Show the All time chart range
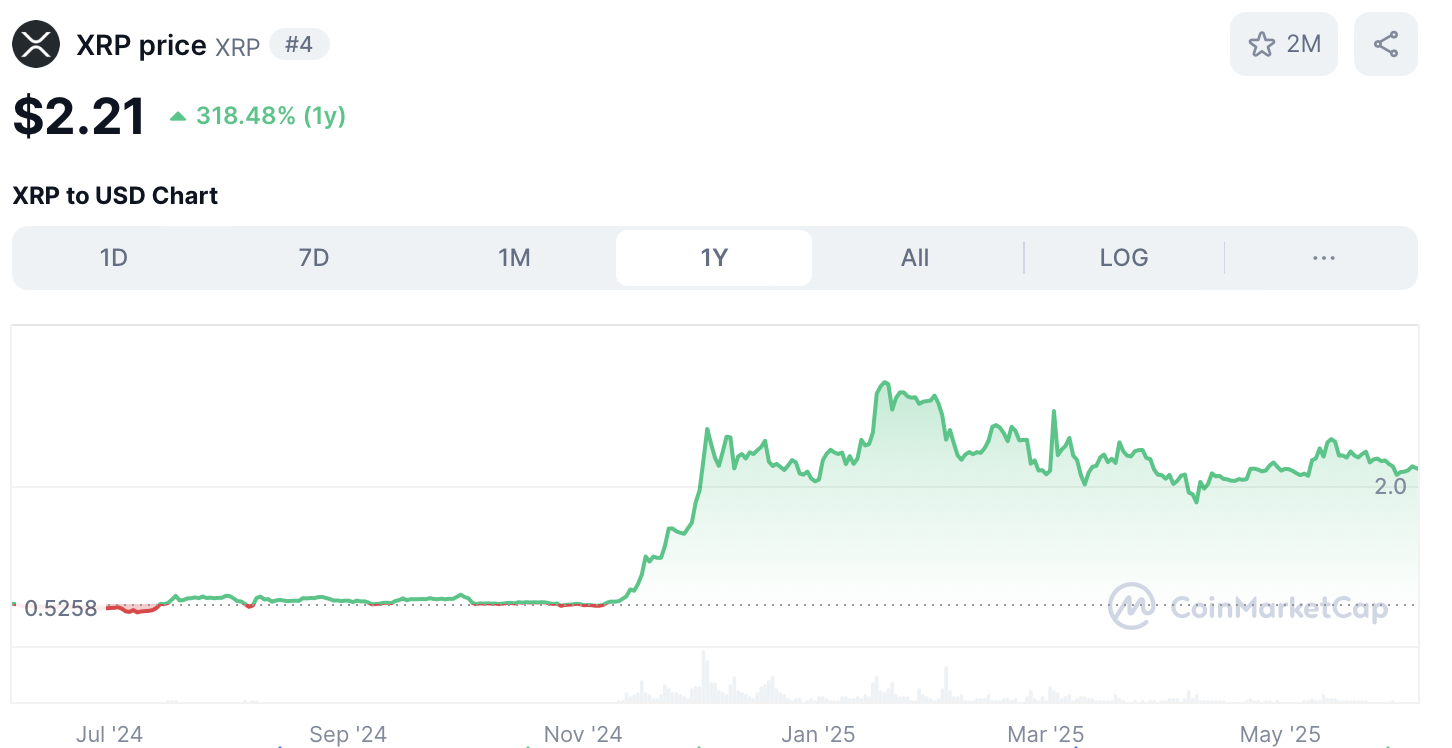This screenshot has height=748, width=1452. pos(915,258)
